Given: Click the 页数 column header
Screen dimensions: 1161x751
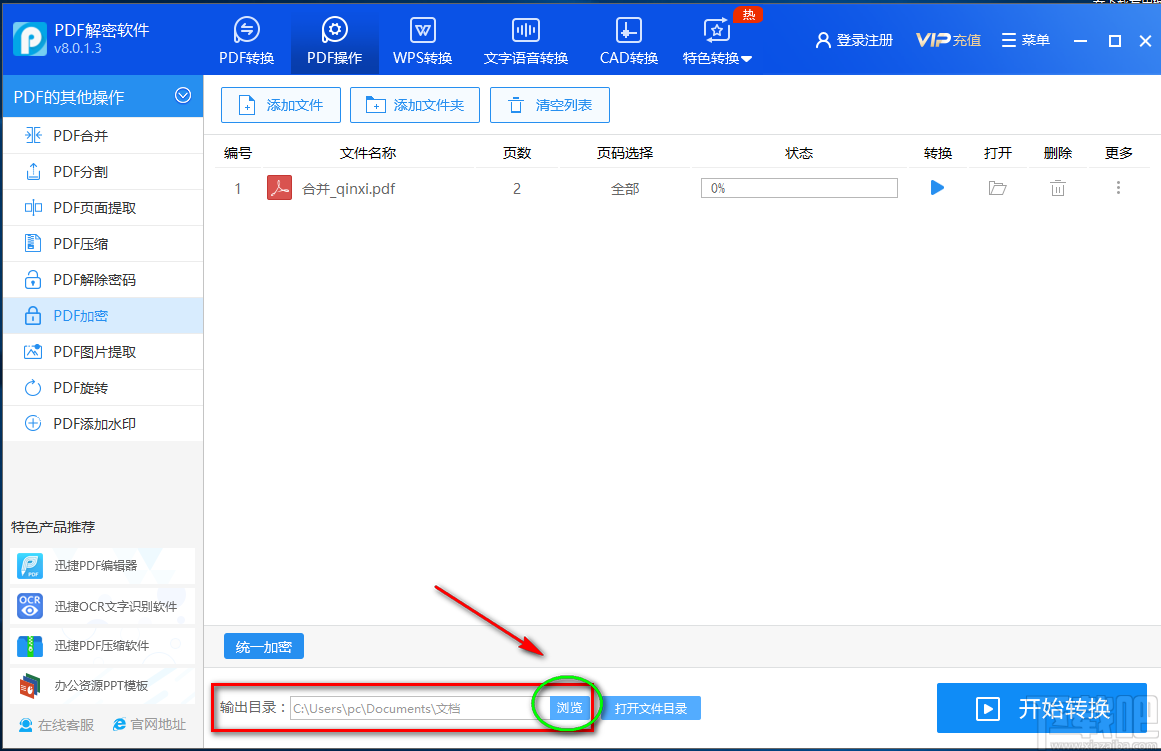Looking at the screenshot, I should click(517, 153).
